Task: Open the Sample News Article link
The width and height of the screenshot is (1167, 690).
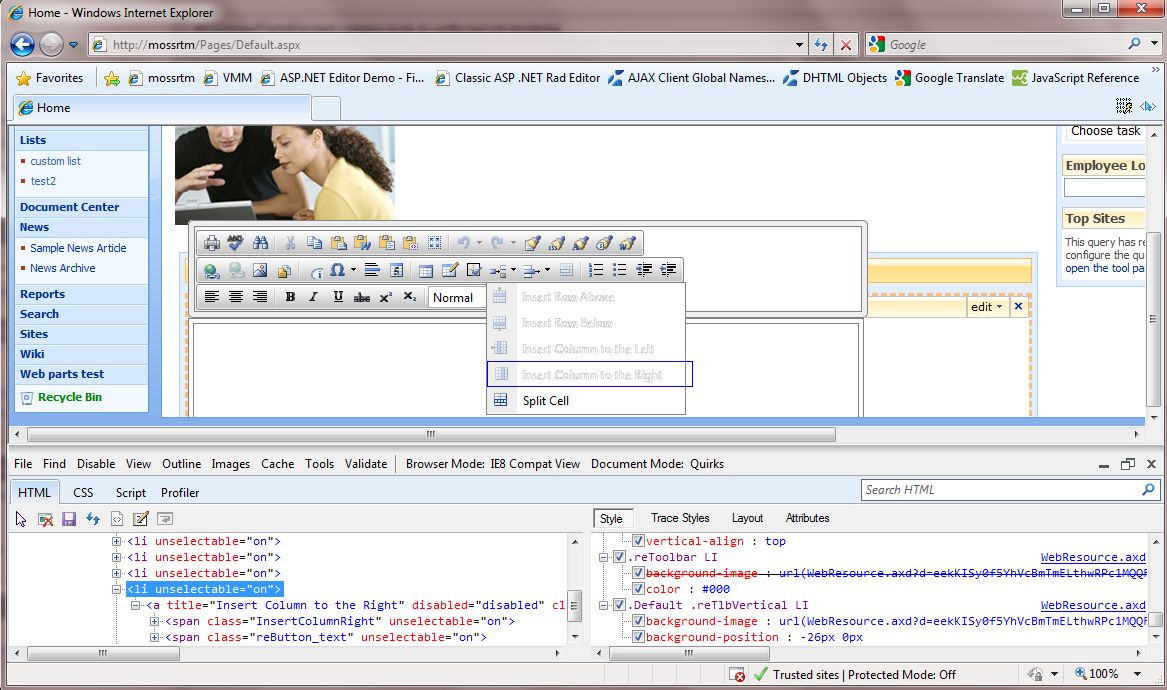Action: click(78, 248)
